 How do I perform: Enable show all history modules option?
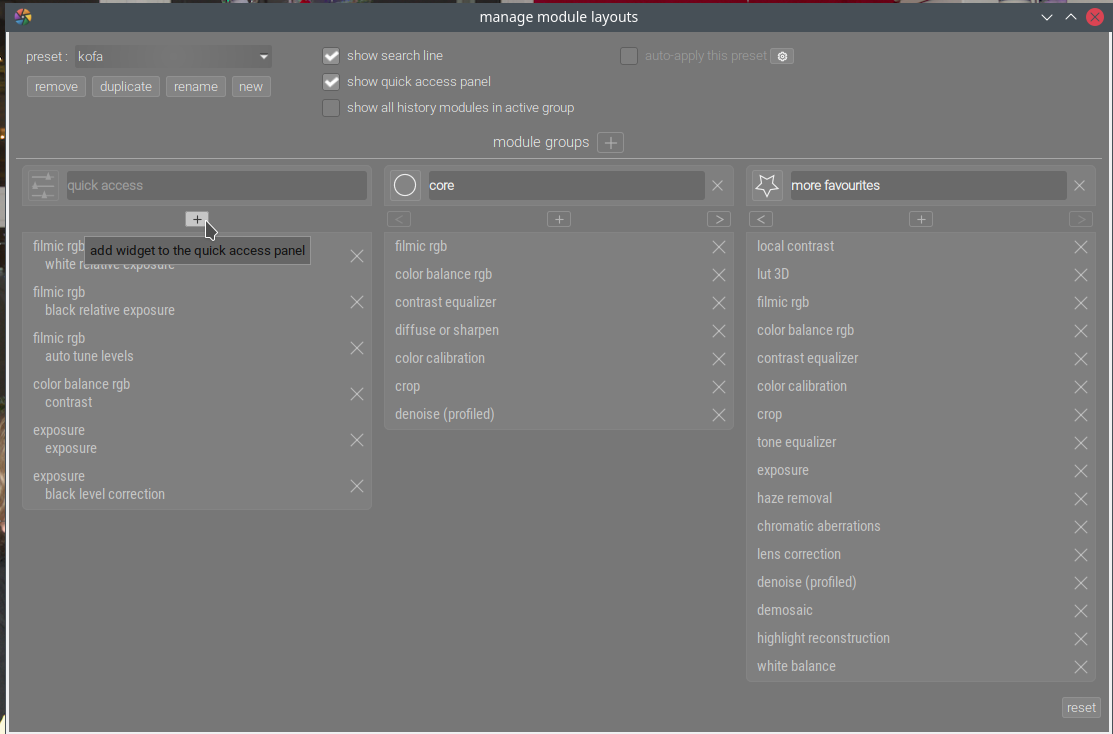(331, 108)
